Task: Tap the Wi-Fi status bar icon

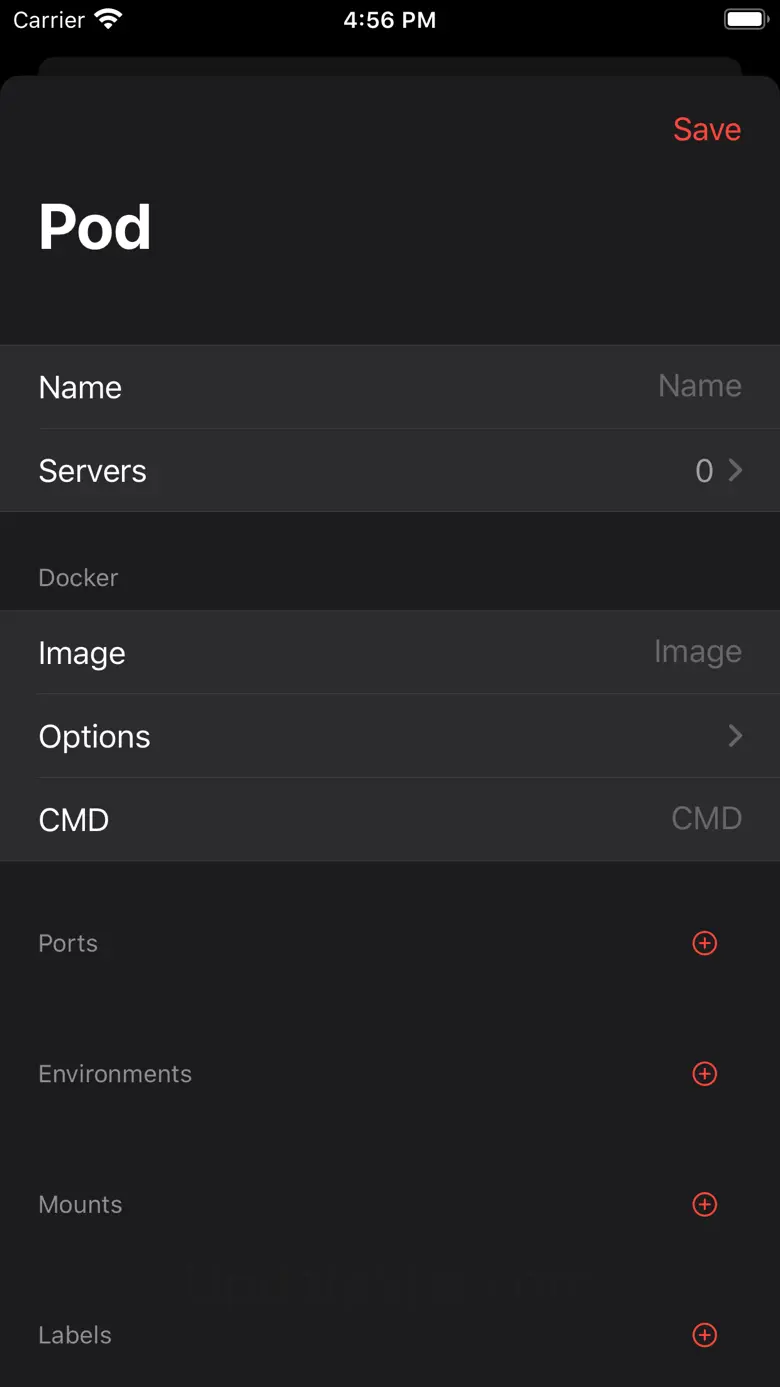Action: click(x=108, y=19)
